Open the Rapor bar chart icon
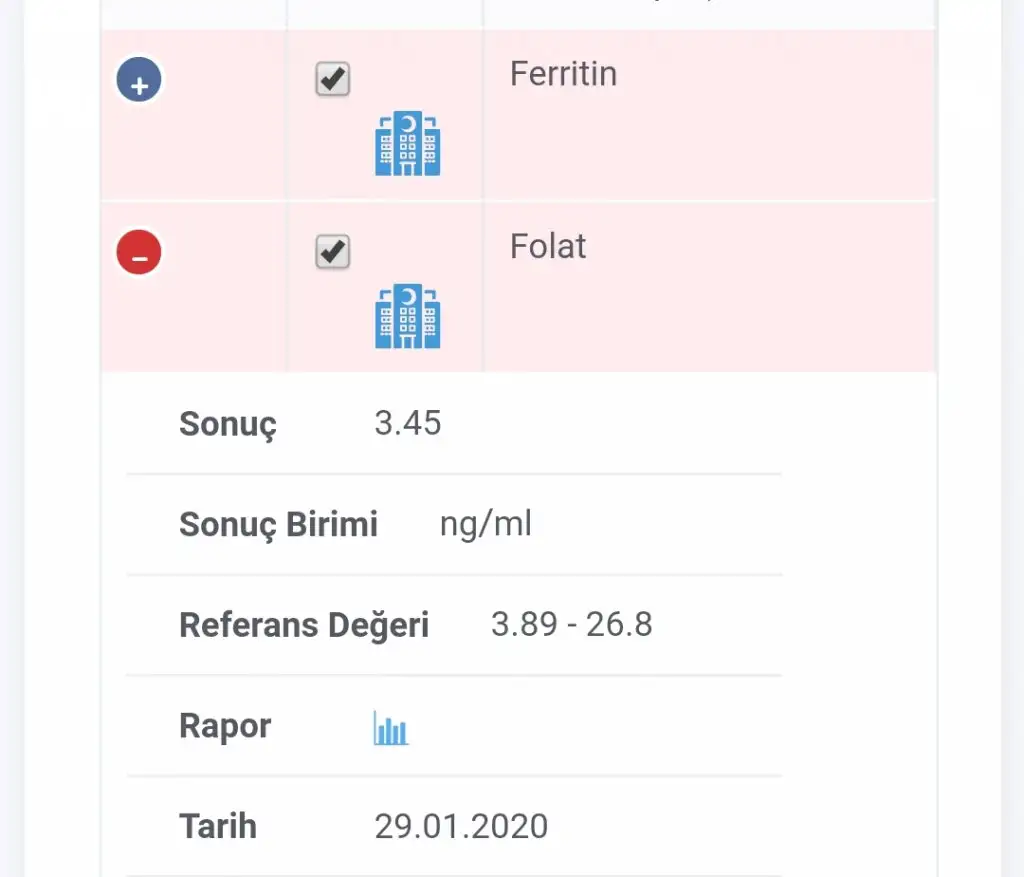 [x=391, y=728]
